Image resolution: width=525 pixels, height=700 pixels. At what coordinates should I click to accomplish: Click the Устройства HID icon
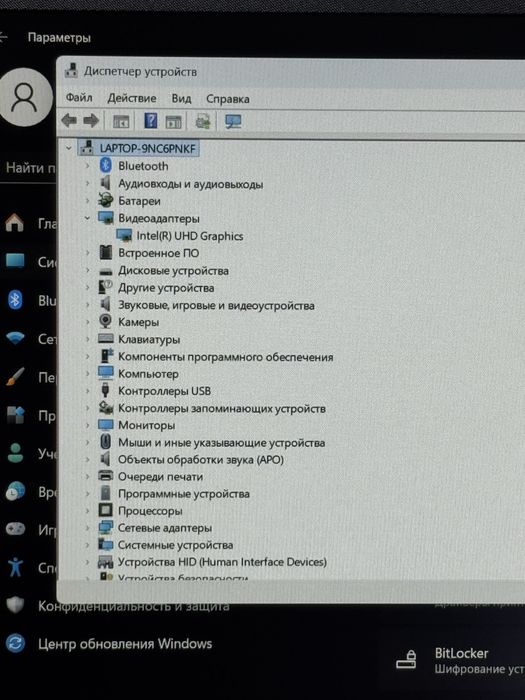coord(105,562)
